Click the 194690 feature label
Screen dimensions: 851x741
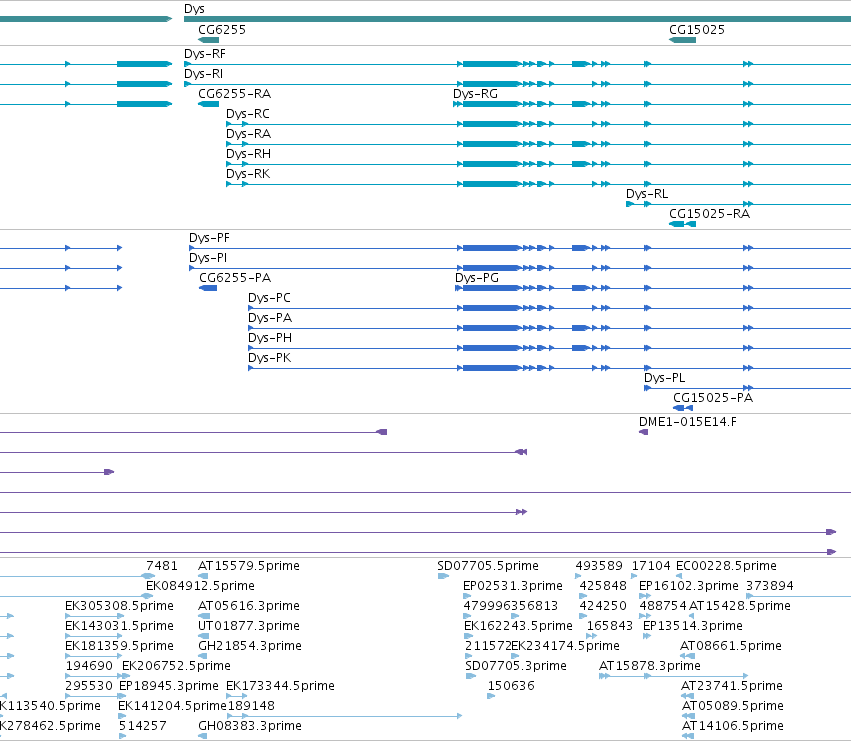[89, 667]
